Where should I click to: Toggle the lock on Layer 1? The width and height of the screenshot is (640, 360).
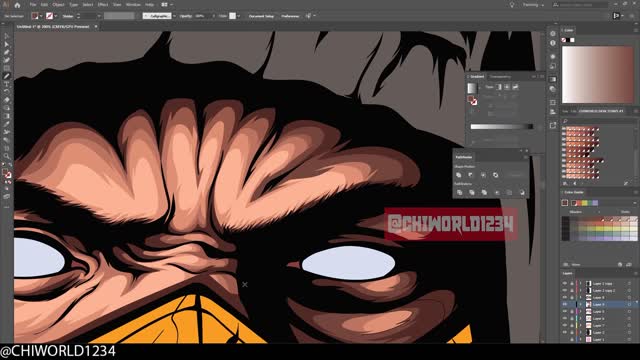pyautogui.click(x=571, y=340)
